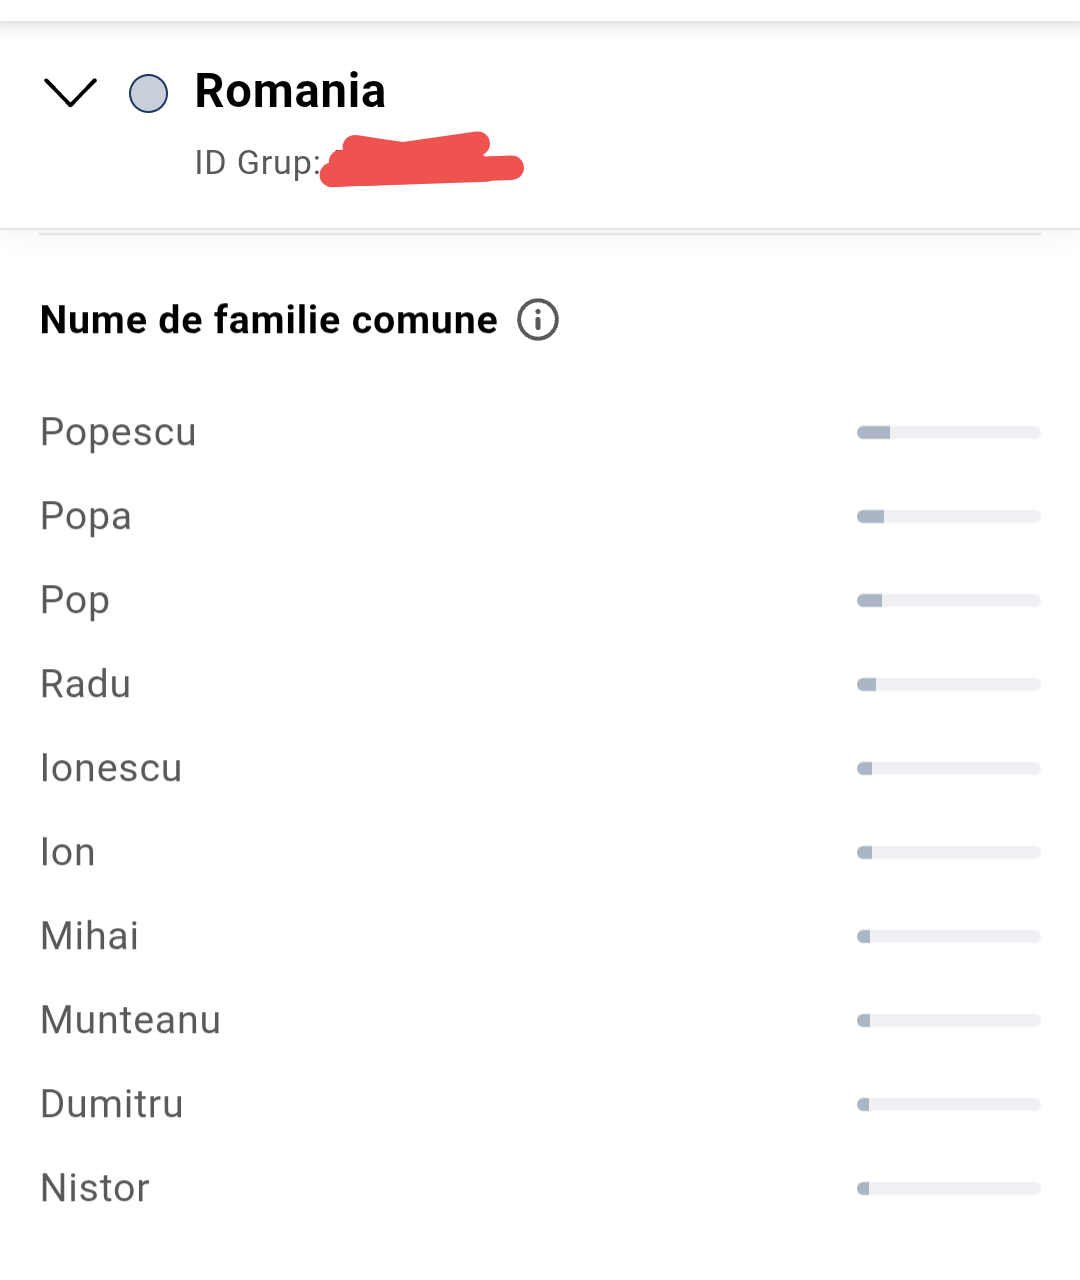Select the Ion surname

point(68,852)
